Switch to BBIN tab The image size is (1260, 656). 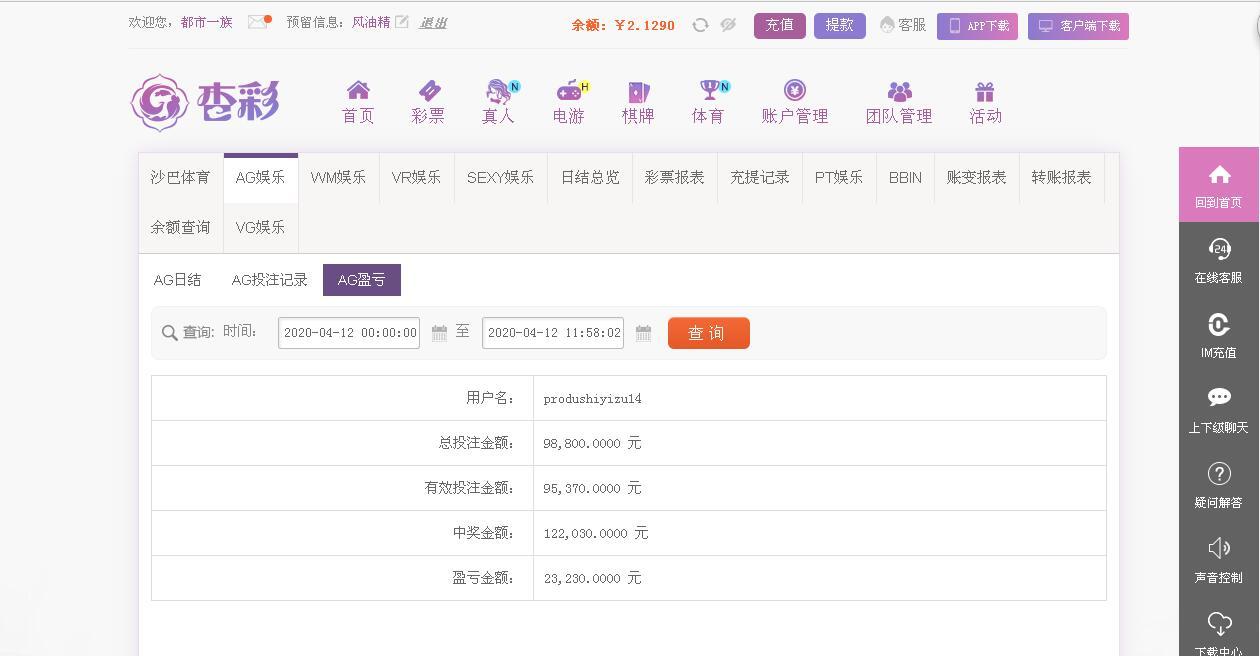[905, 178]
